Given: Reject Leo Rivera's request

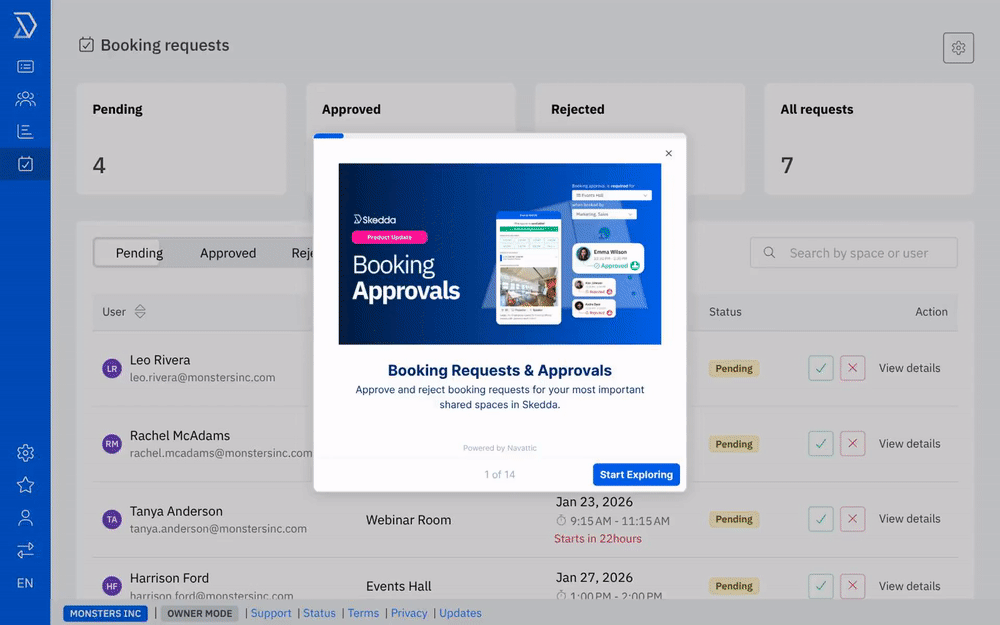Looking at the screenshot, I should (x=852, y=368).
